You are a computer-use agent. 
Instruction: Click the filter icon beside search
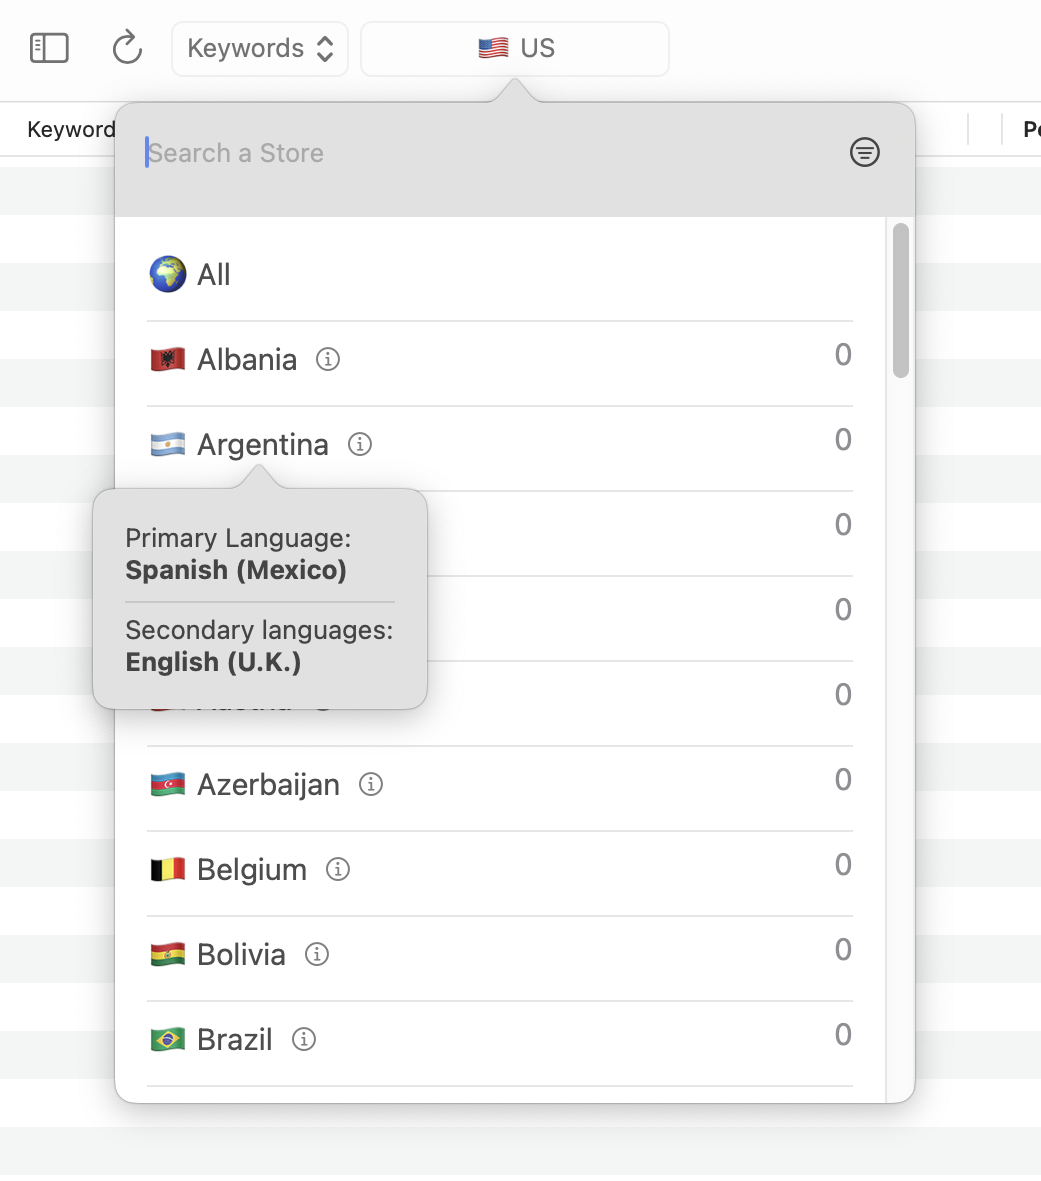point(864,153)
